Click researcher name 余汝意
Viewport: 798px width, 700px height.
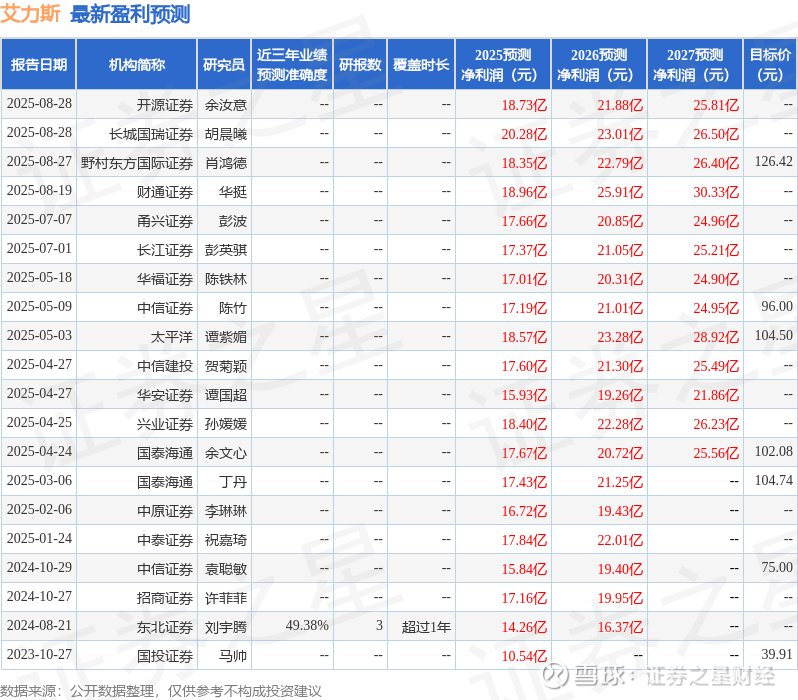click(x=225, y=105)
